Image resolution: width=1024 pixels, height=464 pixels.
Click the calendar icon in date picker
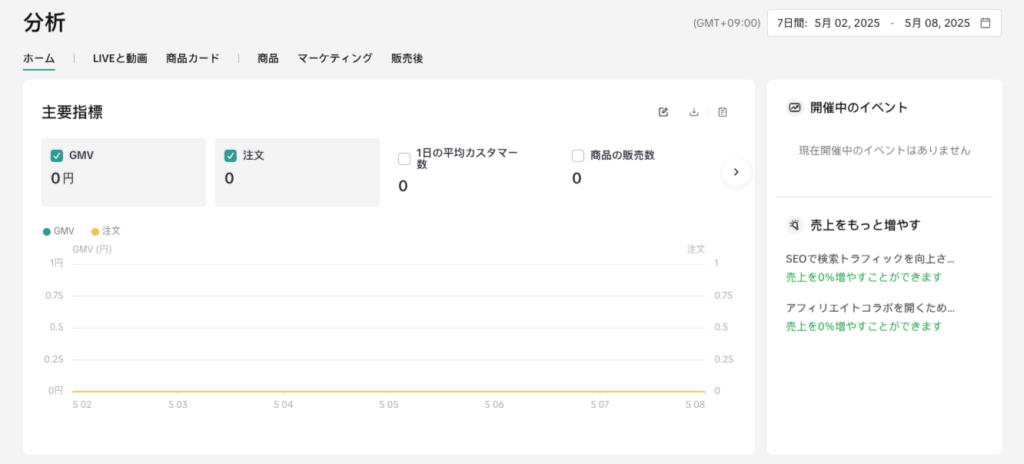tap(985, 23)
